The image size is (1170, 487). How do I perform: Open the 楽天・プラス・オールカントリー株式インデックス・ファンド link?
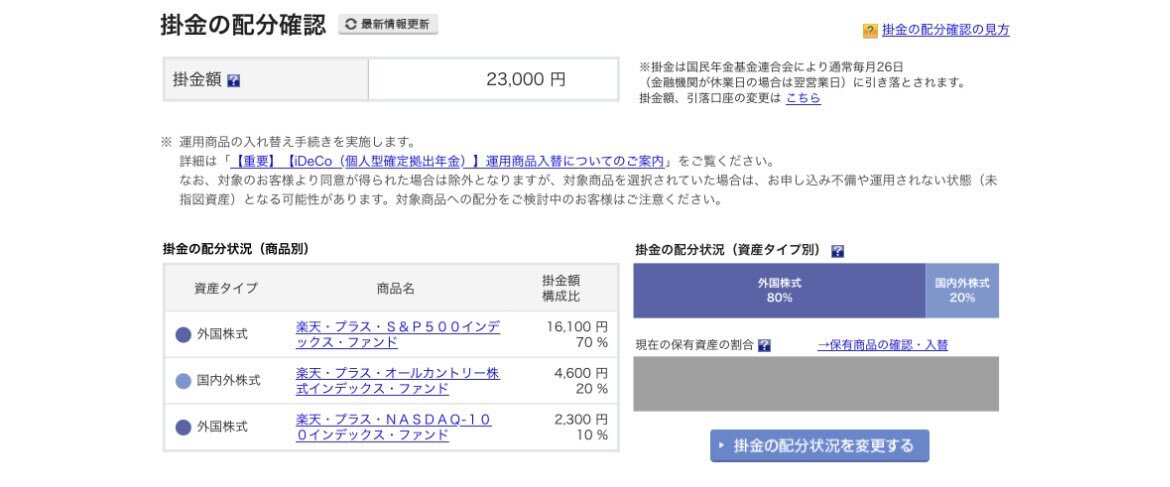tap(397, 380)
